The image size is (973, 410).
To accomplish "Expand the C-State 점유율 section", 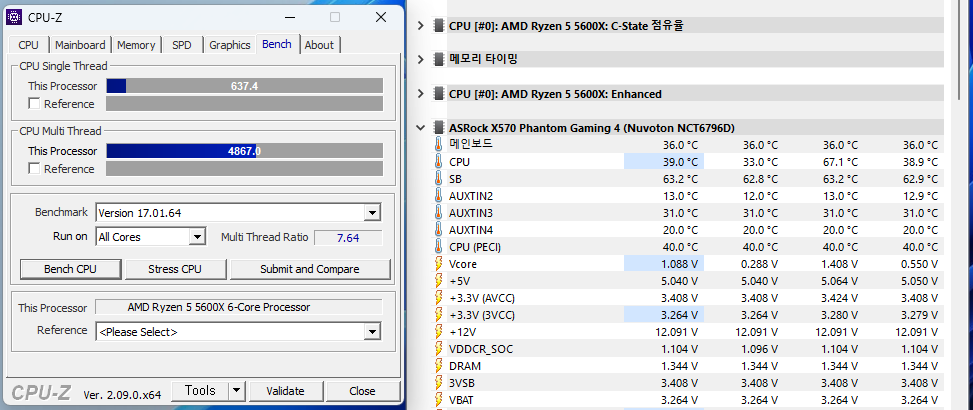I will 421,25.
